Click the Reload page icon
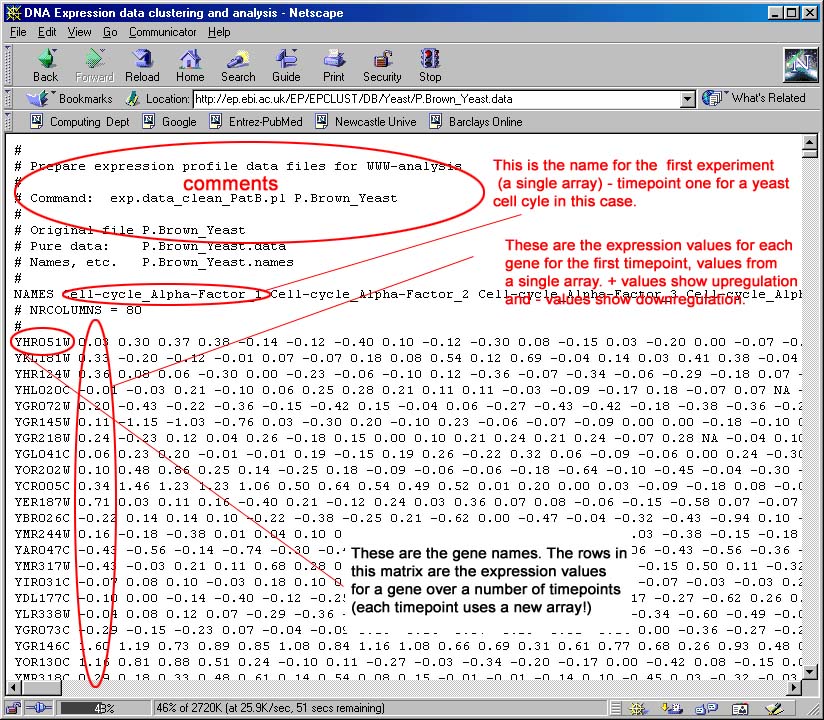The height and width of the screenshot is (720, 824). 142,63
